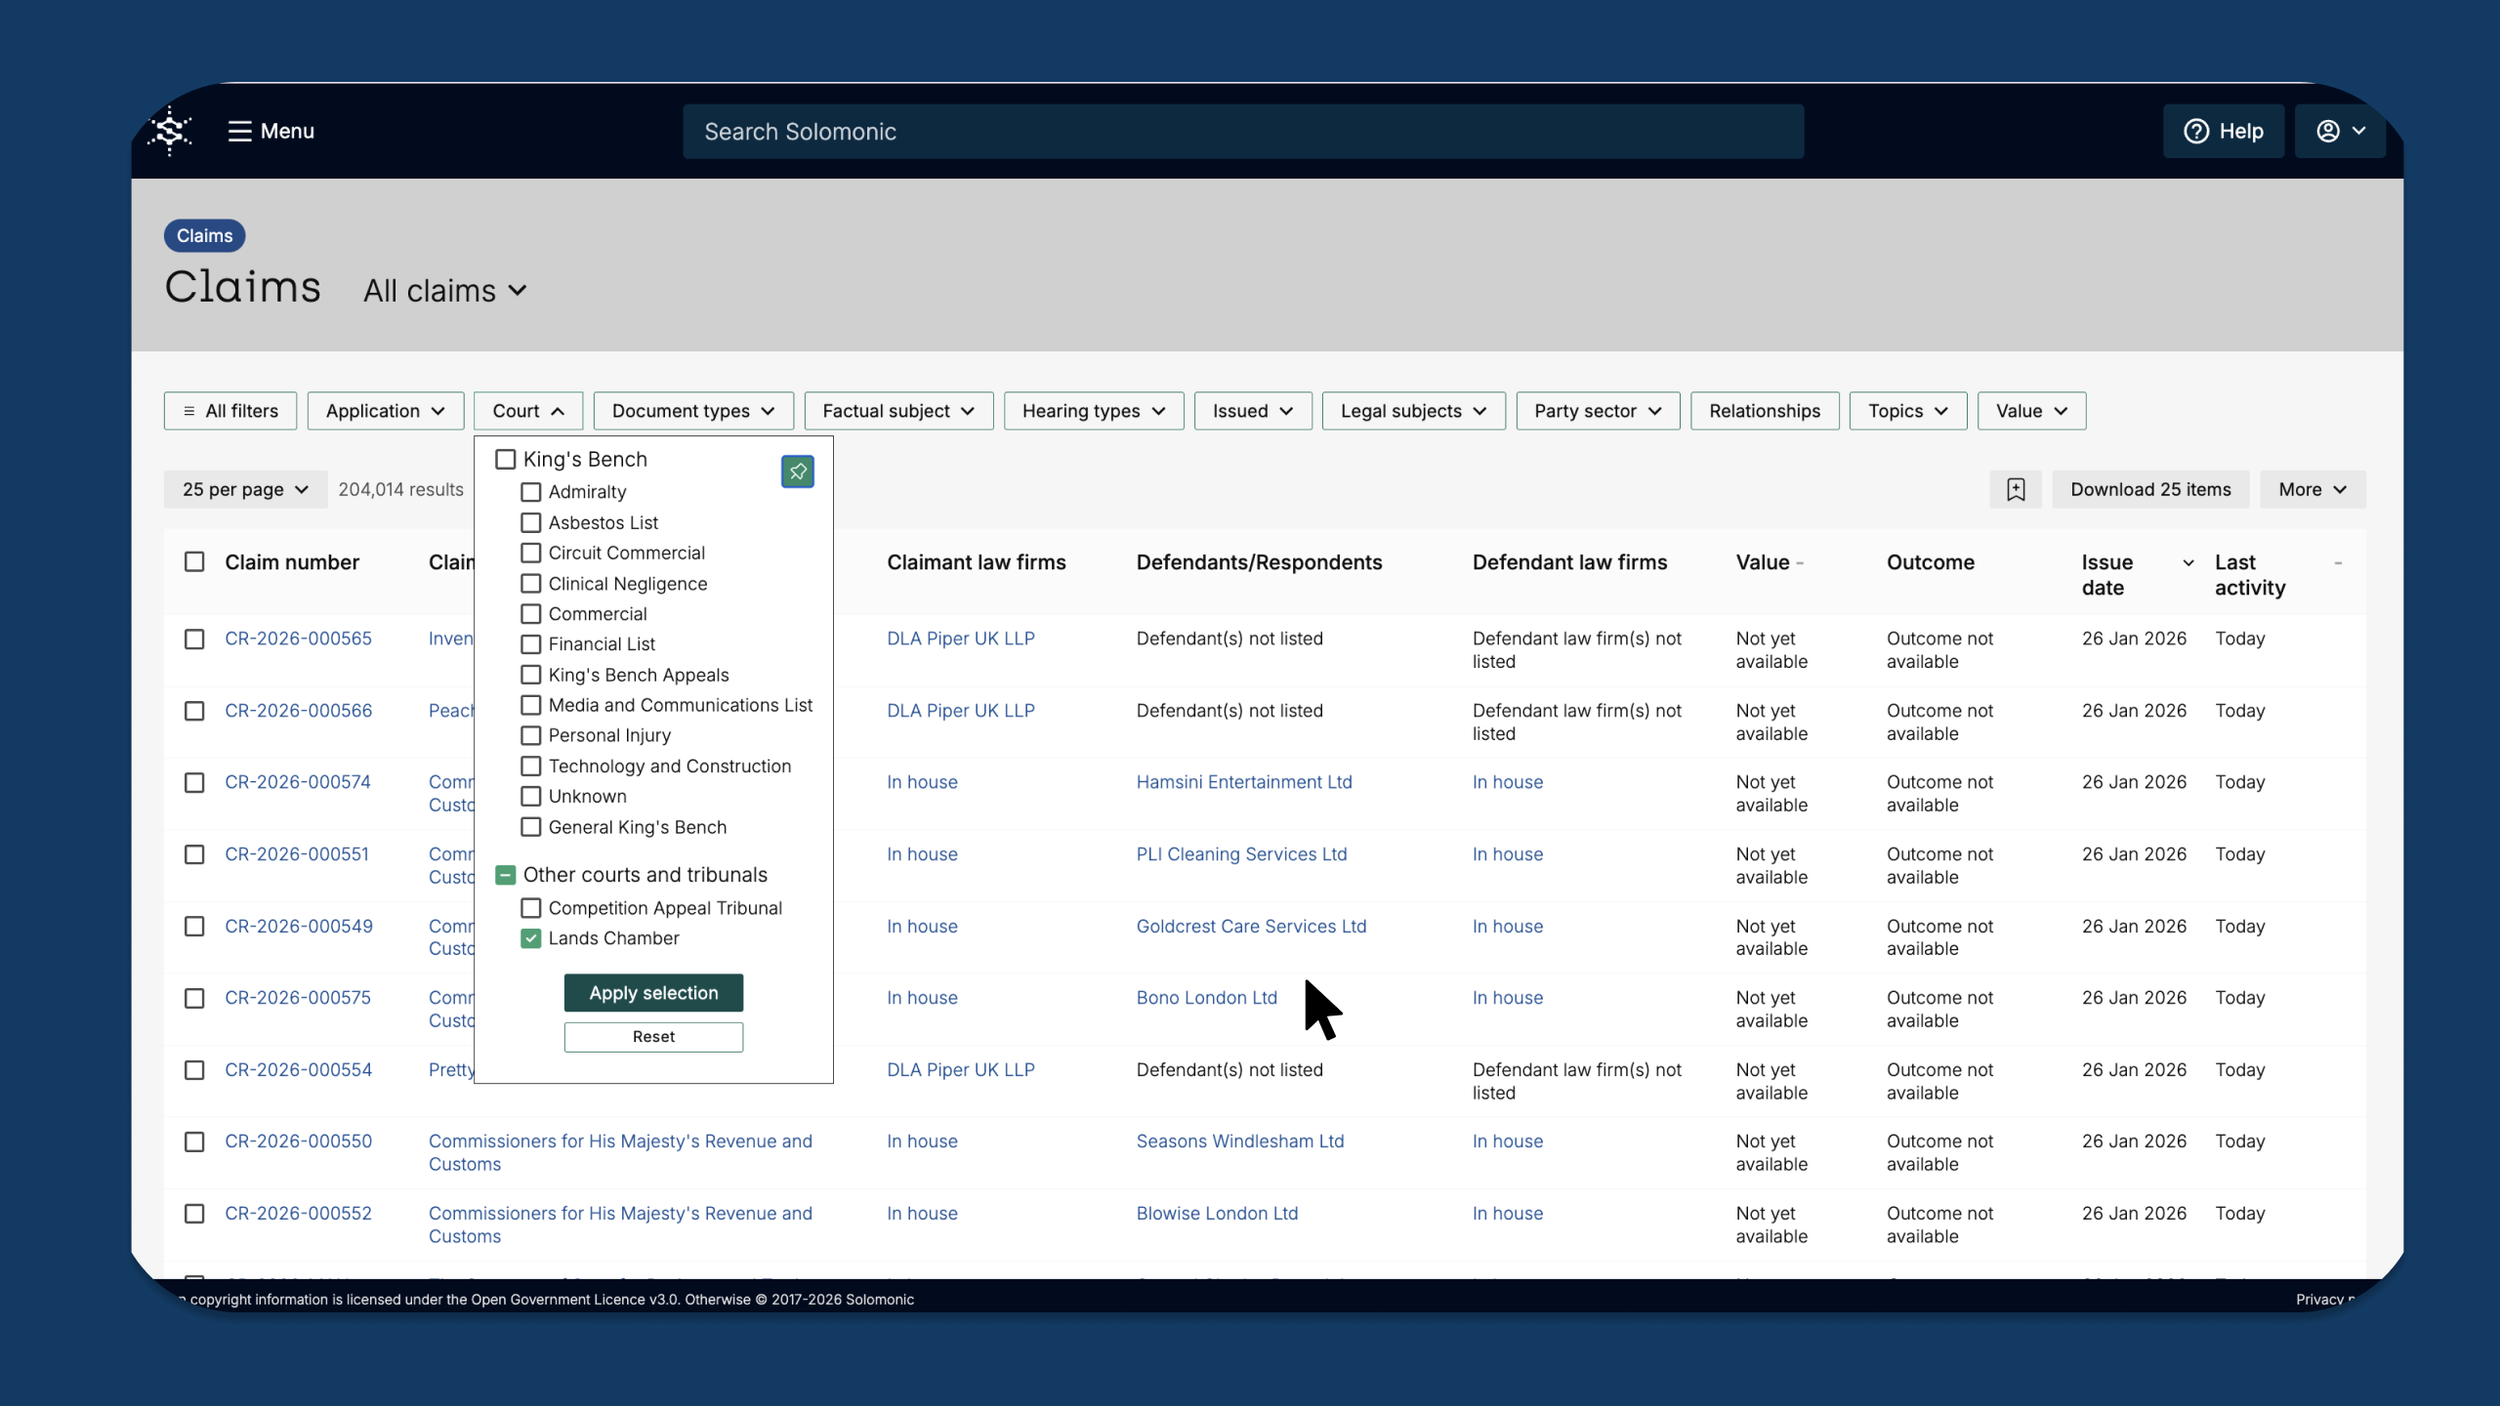Uncheck the Lands Chamber checkbox

[x=531, y=938]
